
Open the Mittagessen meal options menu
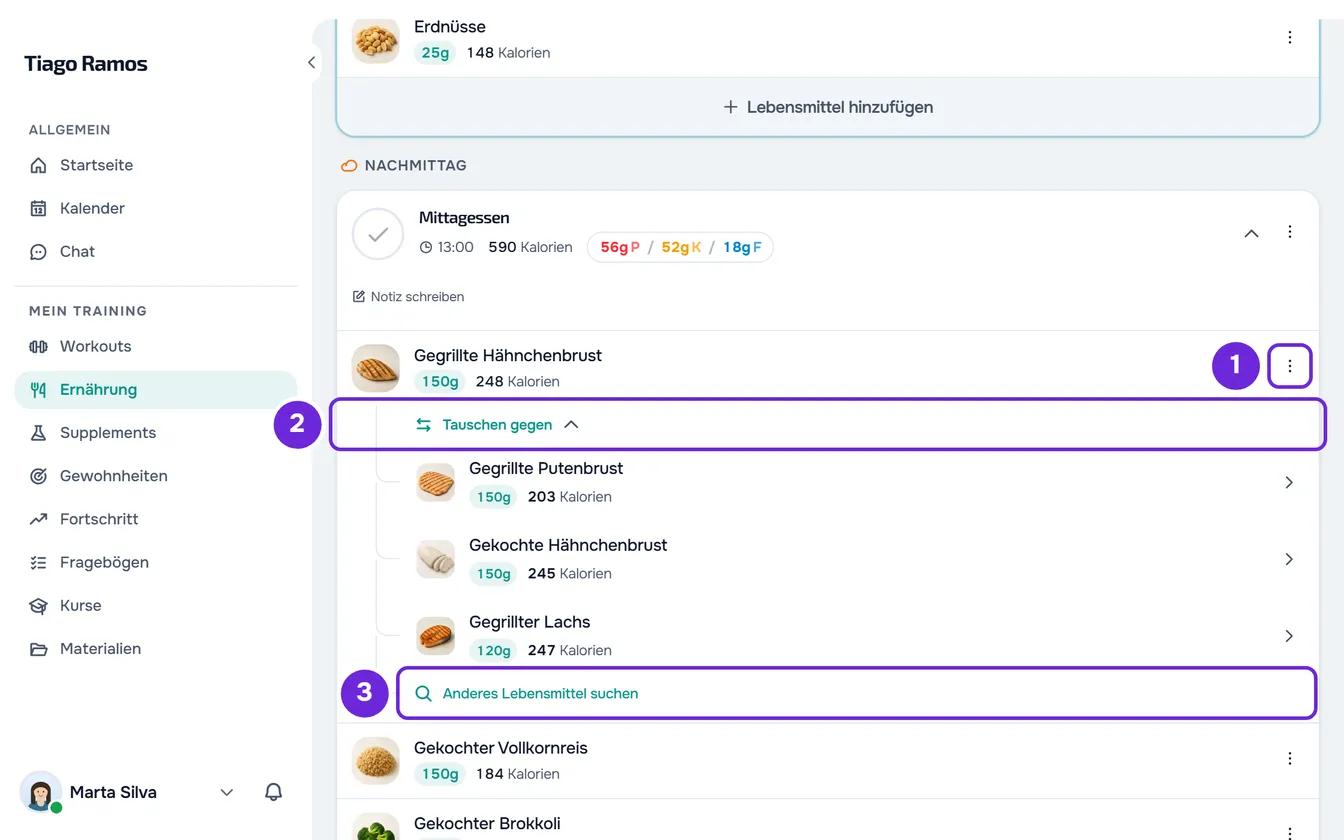1290,232
